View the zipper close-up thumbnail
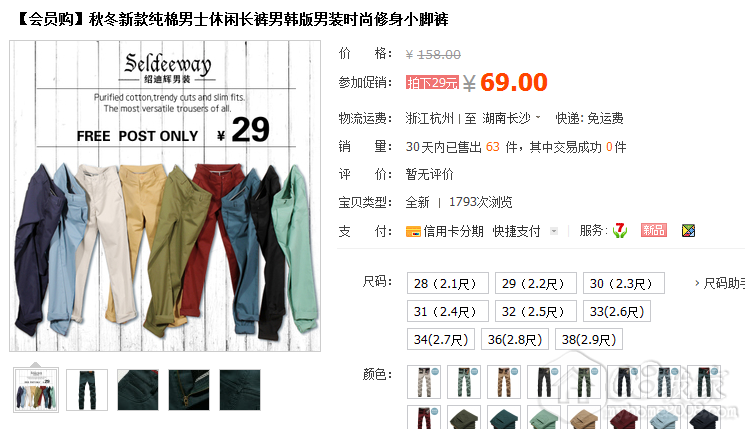This screenshot has height=429, width=745. click(x=189, y=390)
